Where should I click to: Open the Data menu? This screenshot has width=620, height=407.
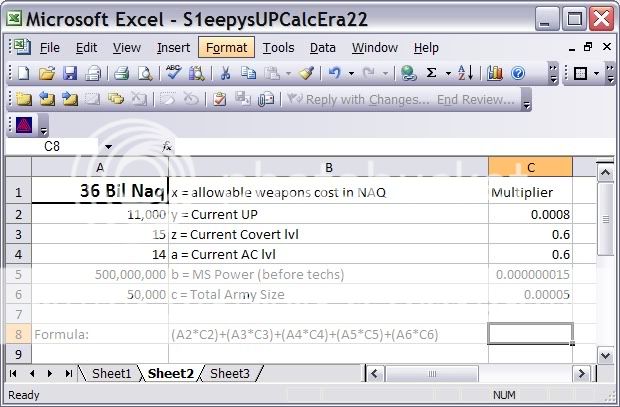click(x=322, y=47)
